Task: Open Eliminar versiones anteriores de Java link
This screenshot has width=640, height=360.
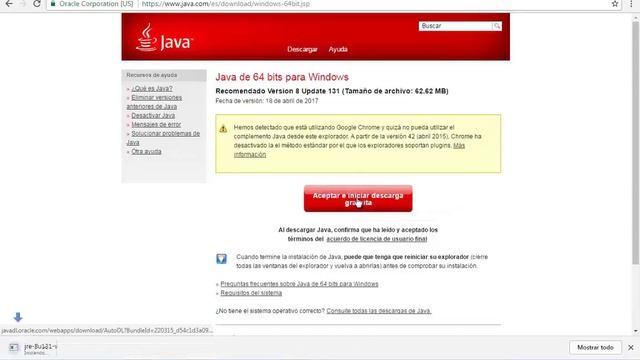Action: pyautogui.click(x=154, y=102)
